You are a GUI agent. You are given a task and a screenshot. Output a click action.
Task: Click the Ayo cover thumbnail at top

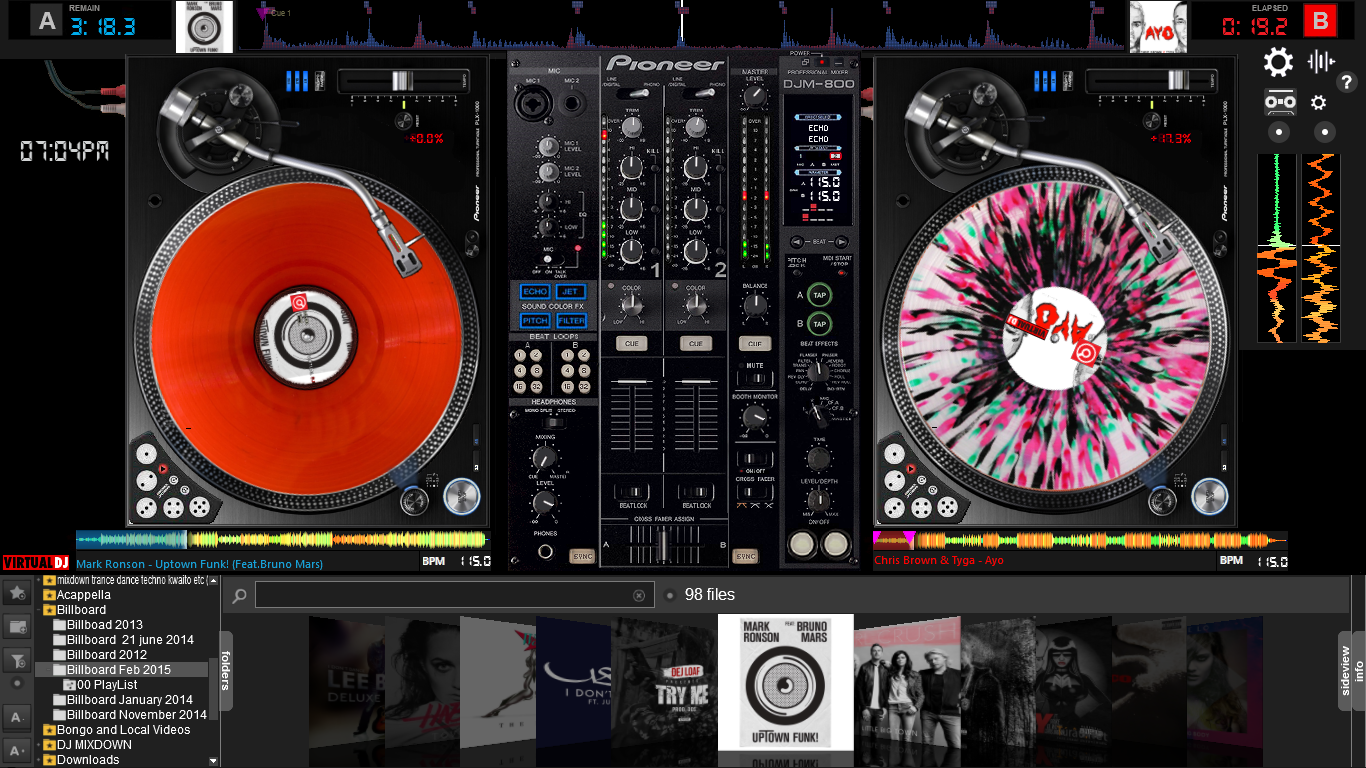coord(1157,27)
